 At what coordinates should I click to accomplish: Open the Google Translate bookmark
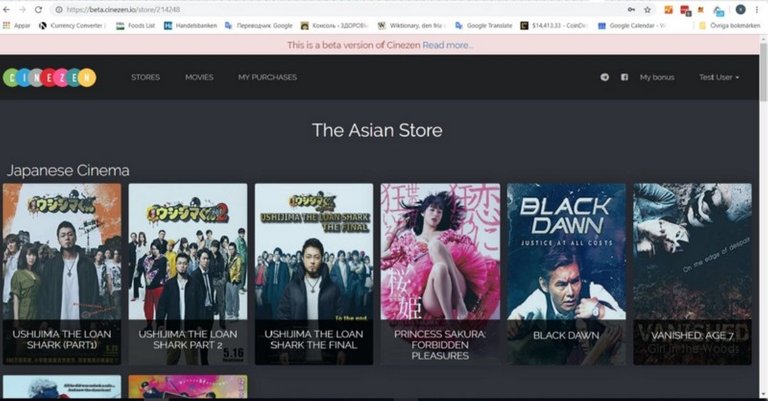(483, 25)
